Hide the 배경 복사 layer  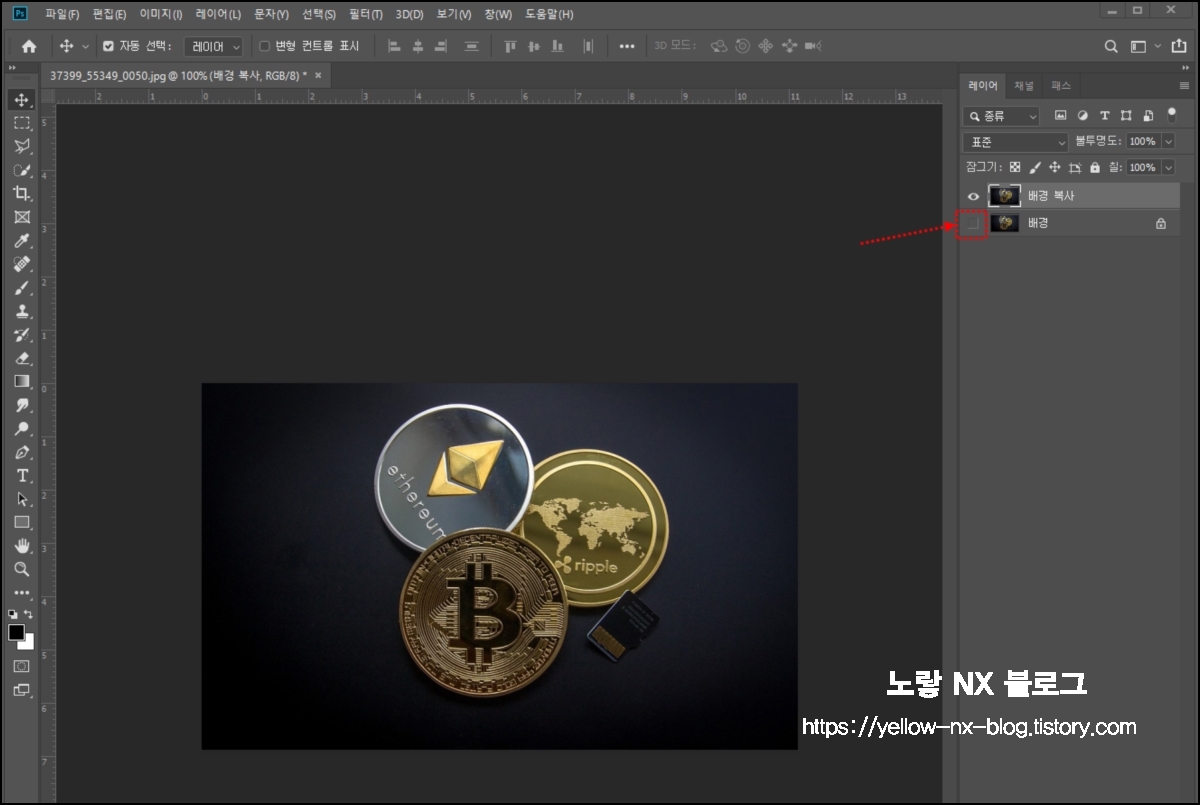973,196
